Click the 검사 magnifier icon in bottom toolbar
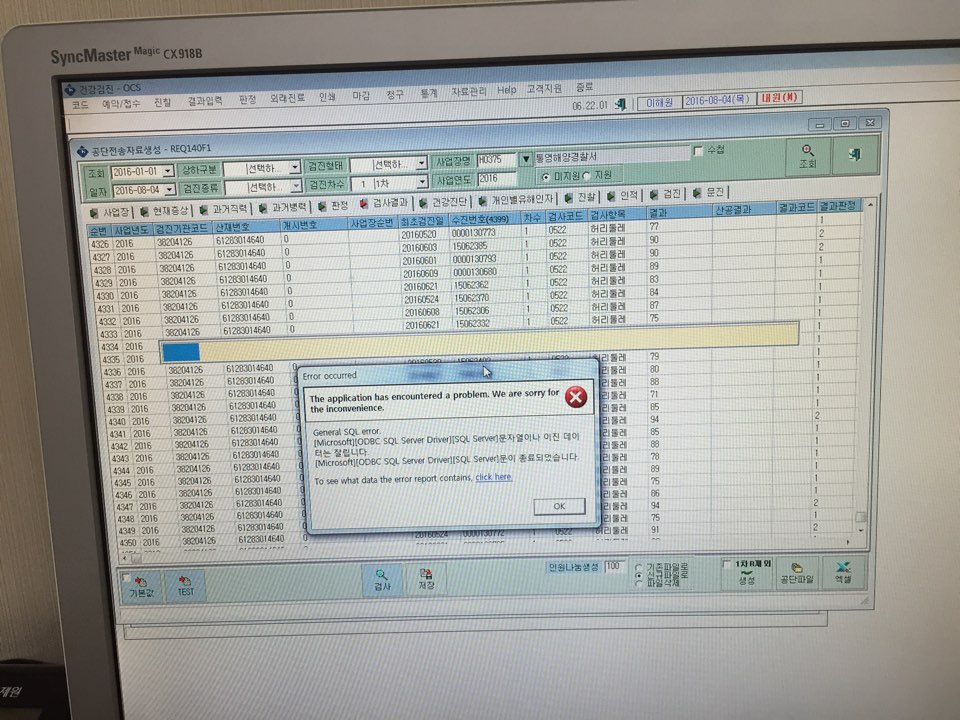 pyautogui.click(x=381, y=575)
